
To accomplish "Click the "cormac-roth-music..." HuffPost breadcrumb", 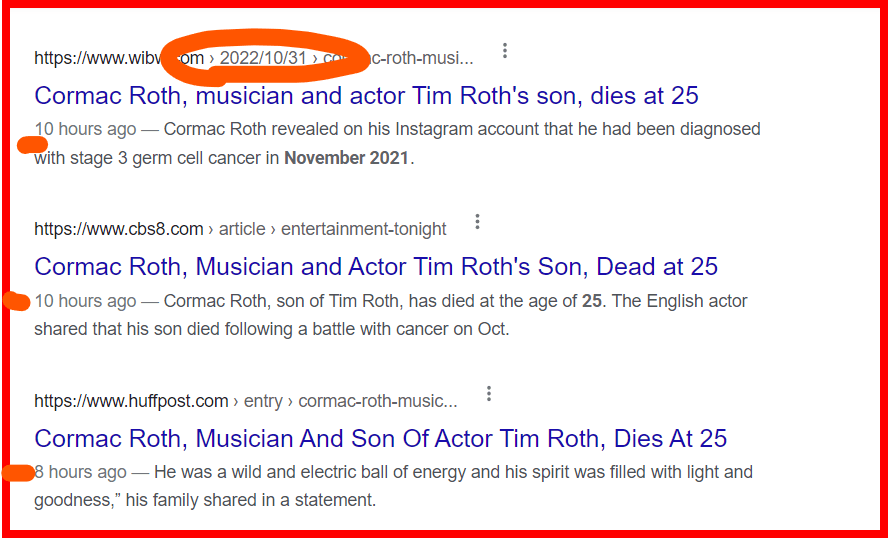I will (x=378, y=401).
